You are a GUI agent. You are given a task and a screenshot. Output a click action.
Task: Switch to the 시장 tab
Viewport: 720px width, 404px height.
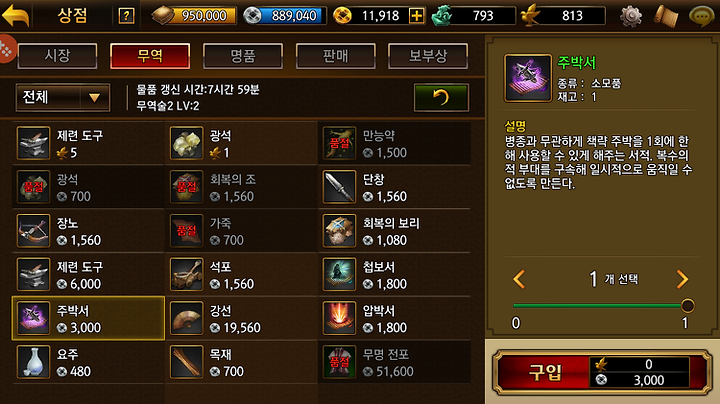(x=57, y=56)
